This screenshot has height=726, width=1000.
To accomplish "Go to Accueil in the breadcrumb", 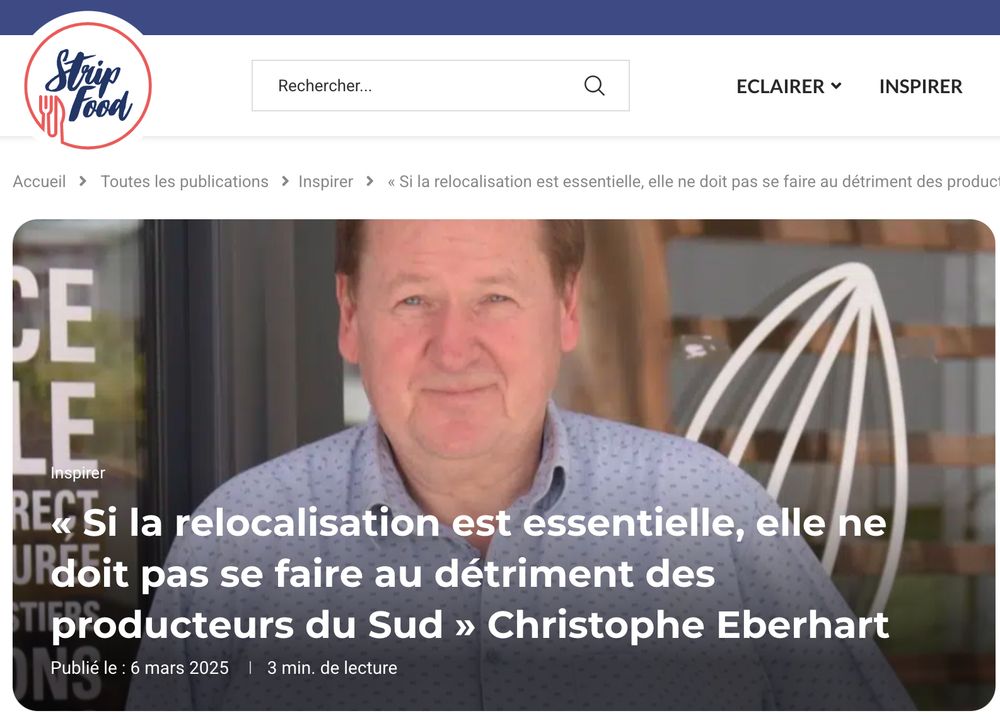I will 40,181.
